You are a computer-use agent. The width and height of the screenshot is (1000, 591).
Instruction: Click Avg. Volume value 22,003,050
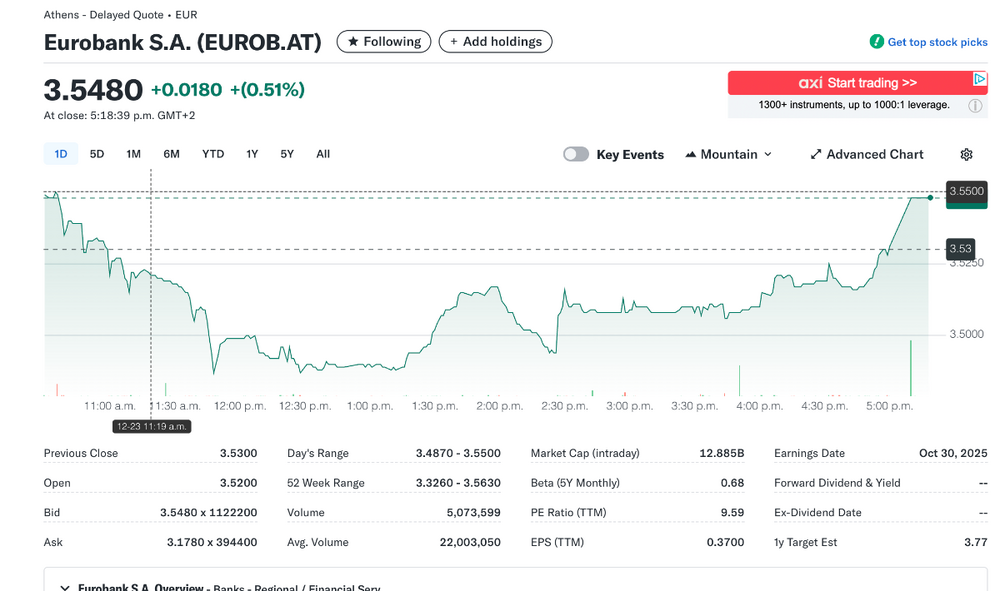tap(470, 543)
